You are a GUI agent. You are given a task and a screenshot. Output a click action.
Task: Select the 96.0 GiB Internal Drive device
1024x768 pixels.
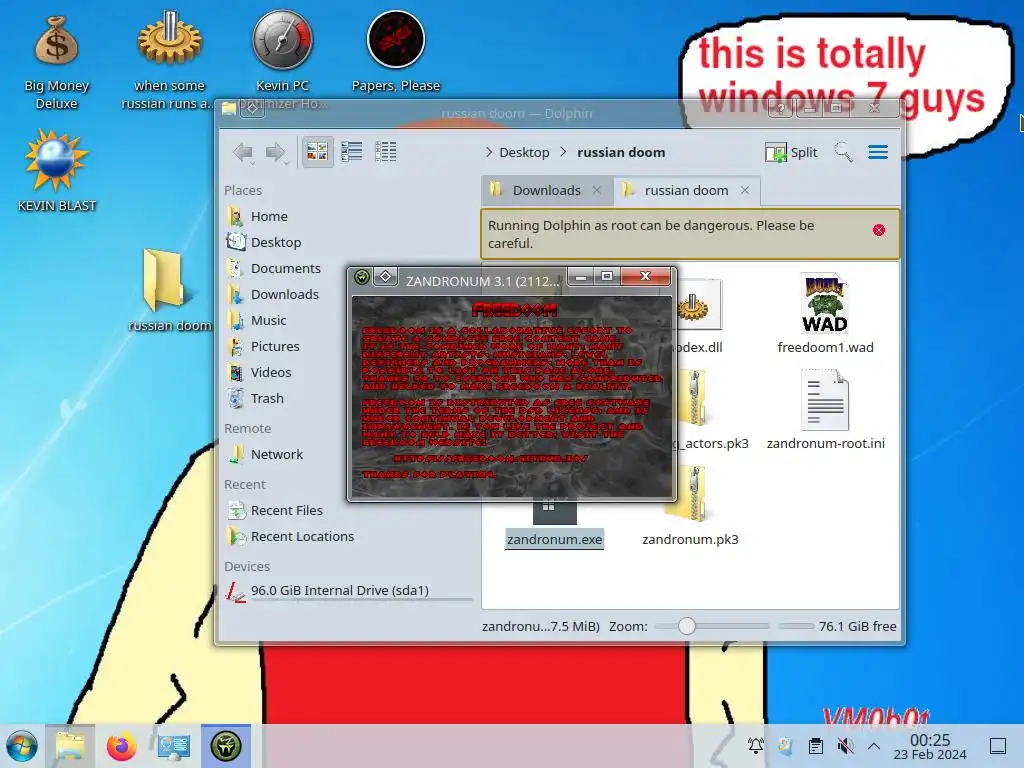click(347, 591)
